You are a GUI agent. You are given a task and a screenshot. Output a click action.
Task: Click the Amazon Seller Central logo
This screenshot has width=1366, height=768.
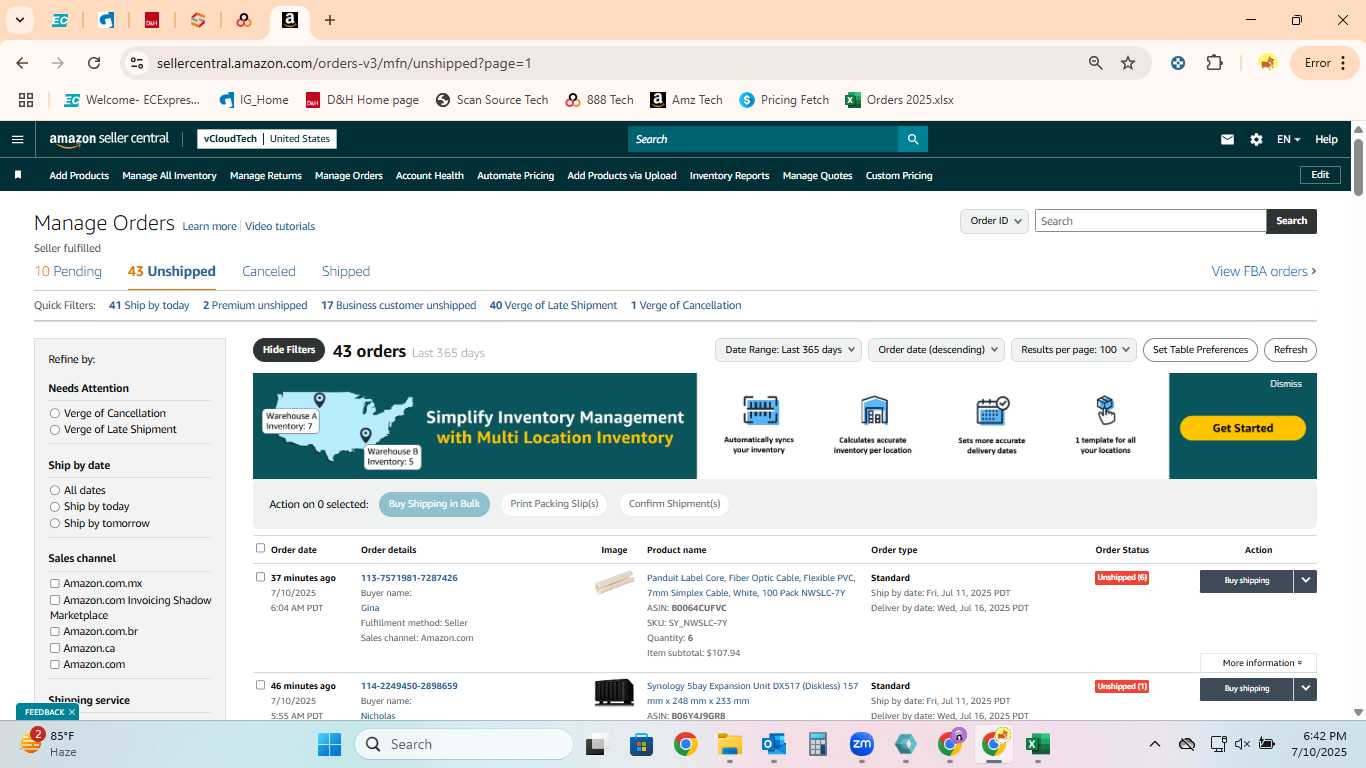109,139
